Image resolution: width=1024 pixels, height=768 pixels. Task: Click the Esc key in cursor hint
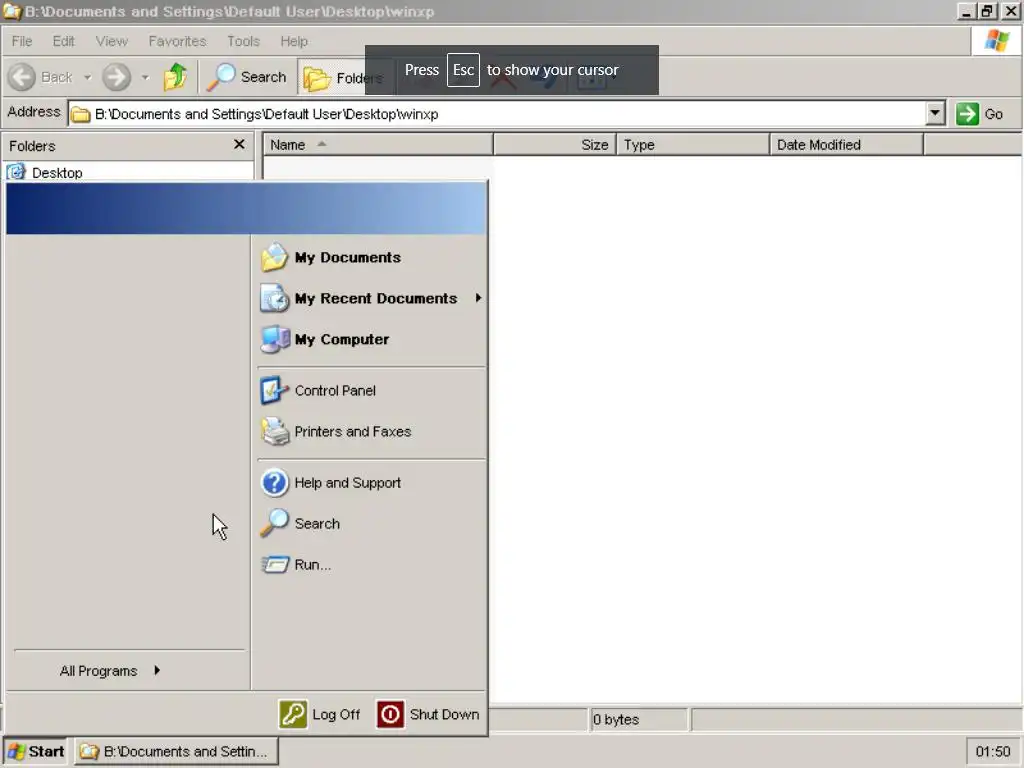[463, 70]
